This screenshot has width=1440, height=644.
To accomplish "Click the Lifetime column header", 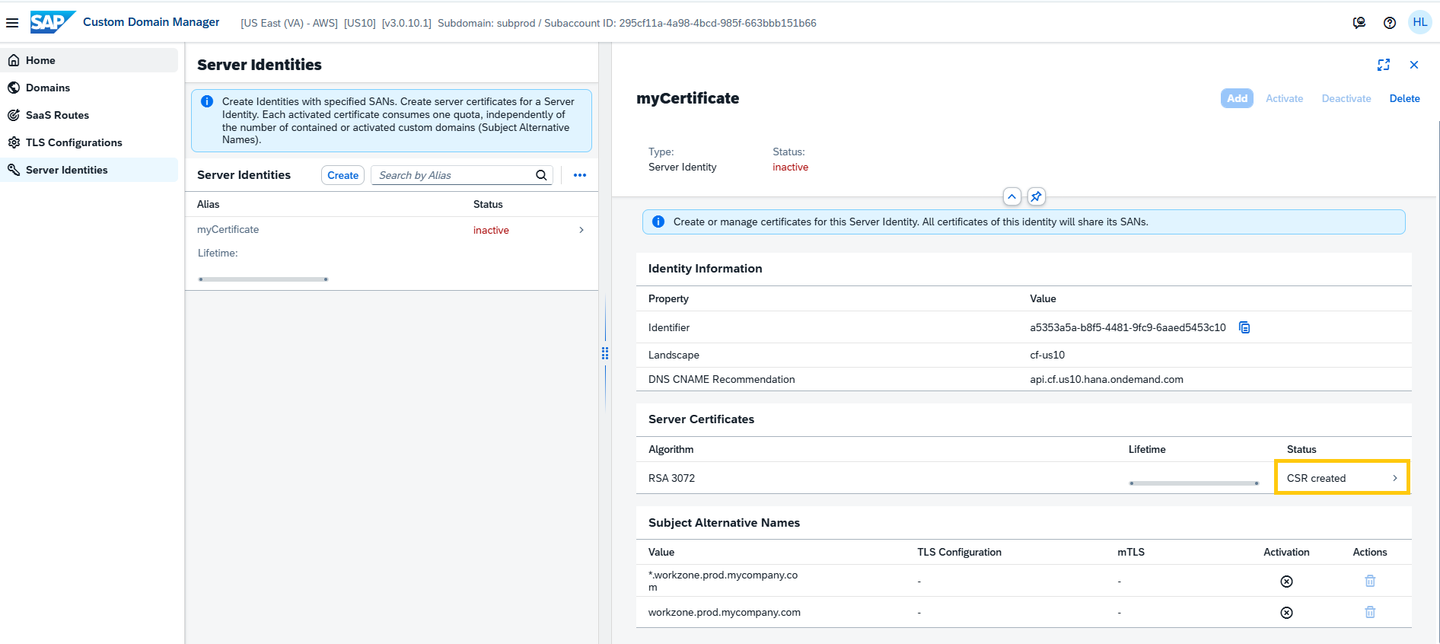I will tap(1147, 449).
